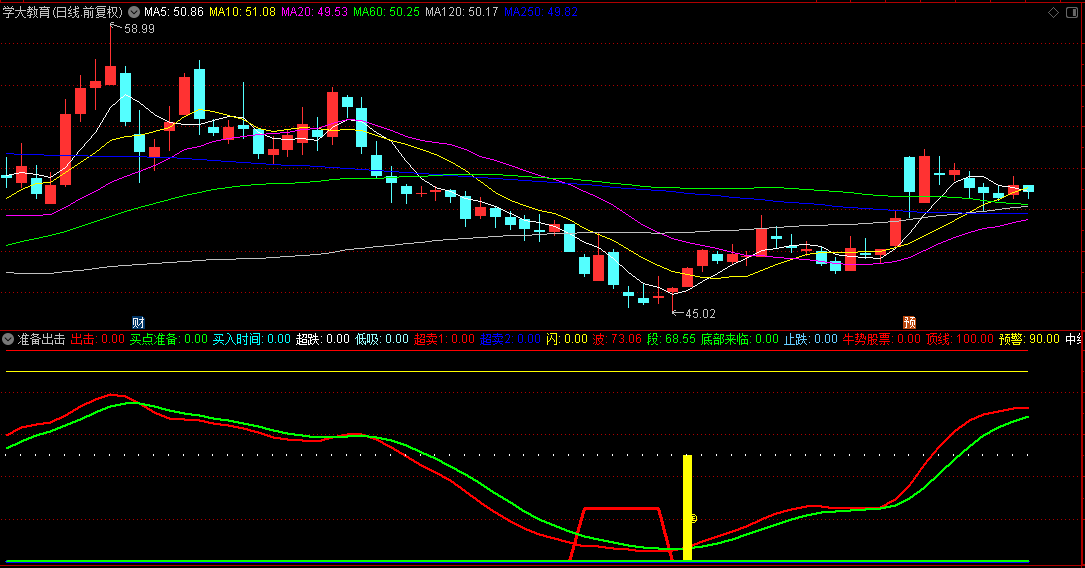Screen dimensions: 1085x568
Task: Click the 牛势股票: 0.00 value
Action: [882, 339]
